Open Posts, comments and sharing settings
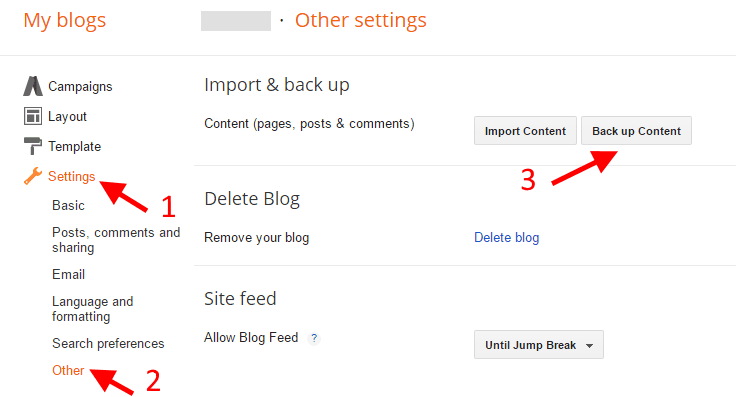Image resolution: width=736 pixels, height=397 pixels. coord(116,240)
